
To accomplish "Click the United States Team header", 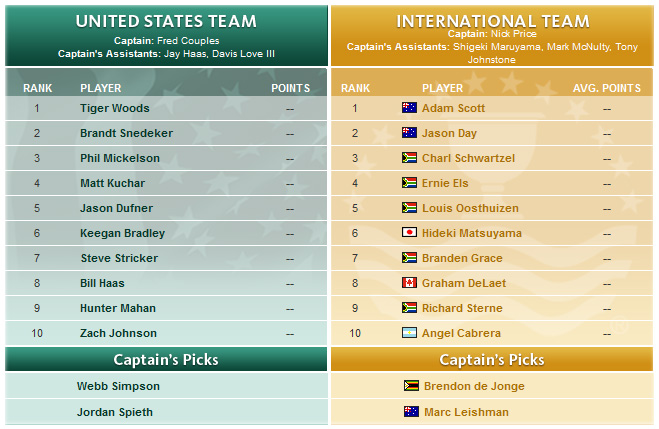I will click(x=166, y=21).
